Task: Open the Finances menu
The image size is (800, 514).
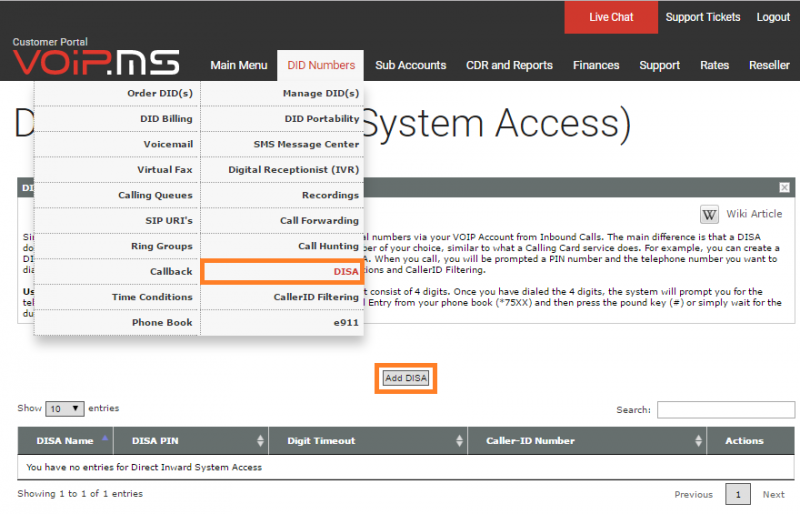Action: point(596,65)
